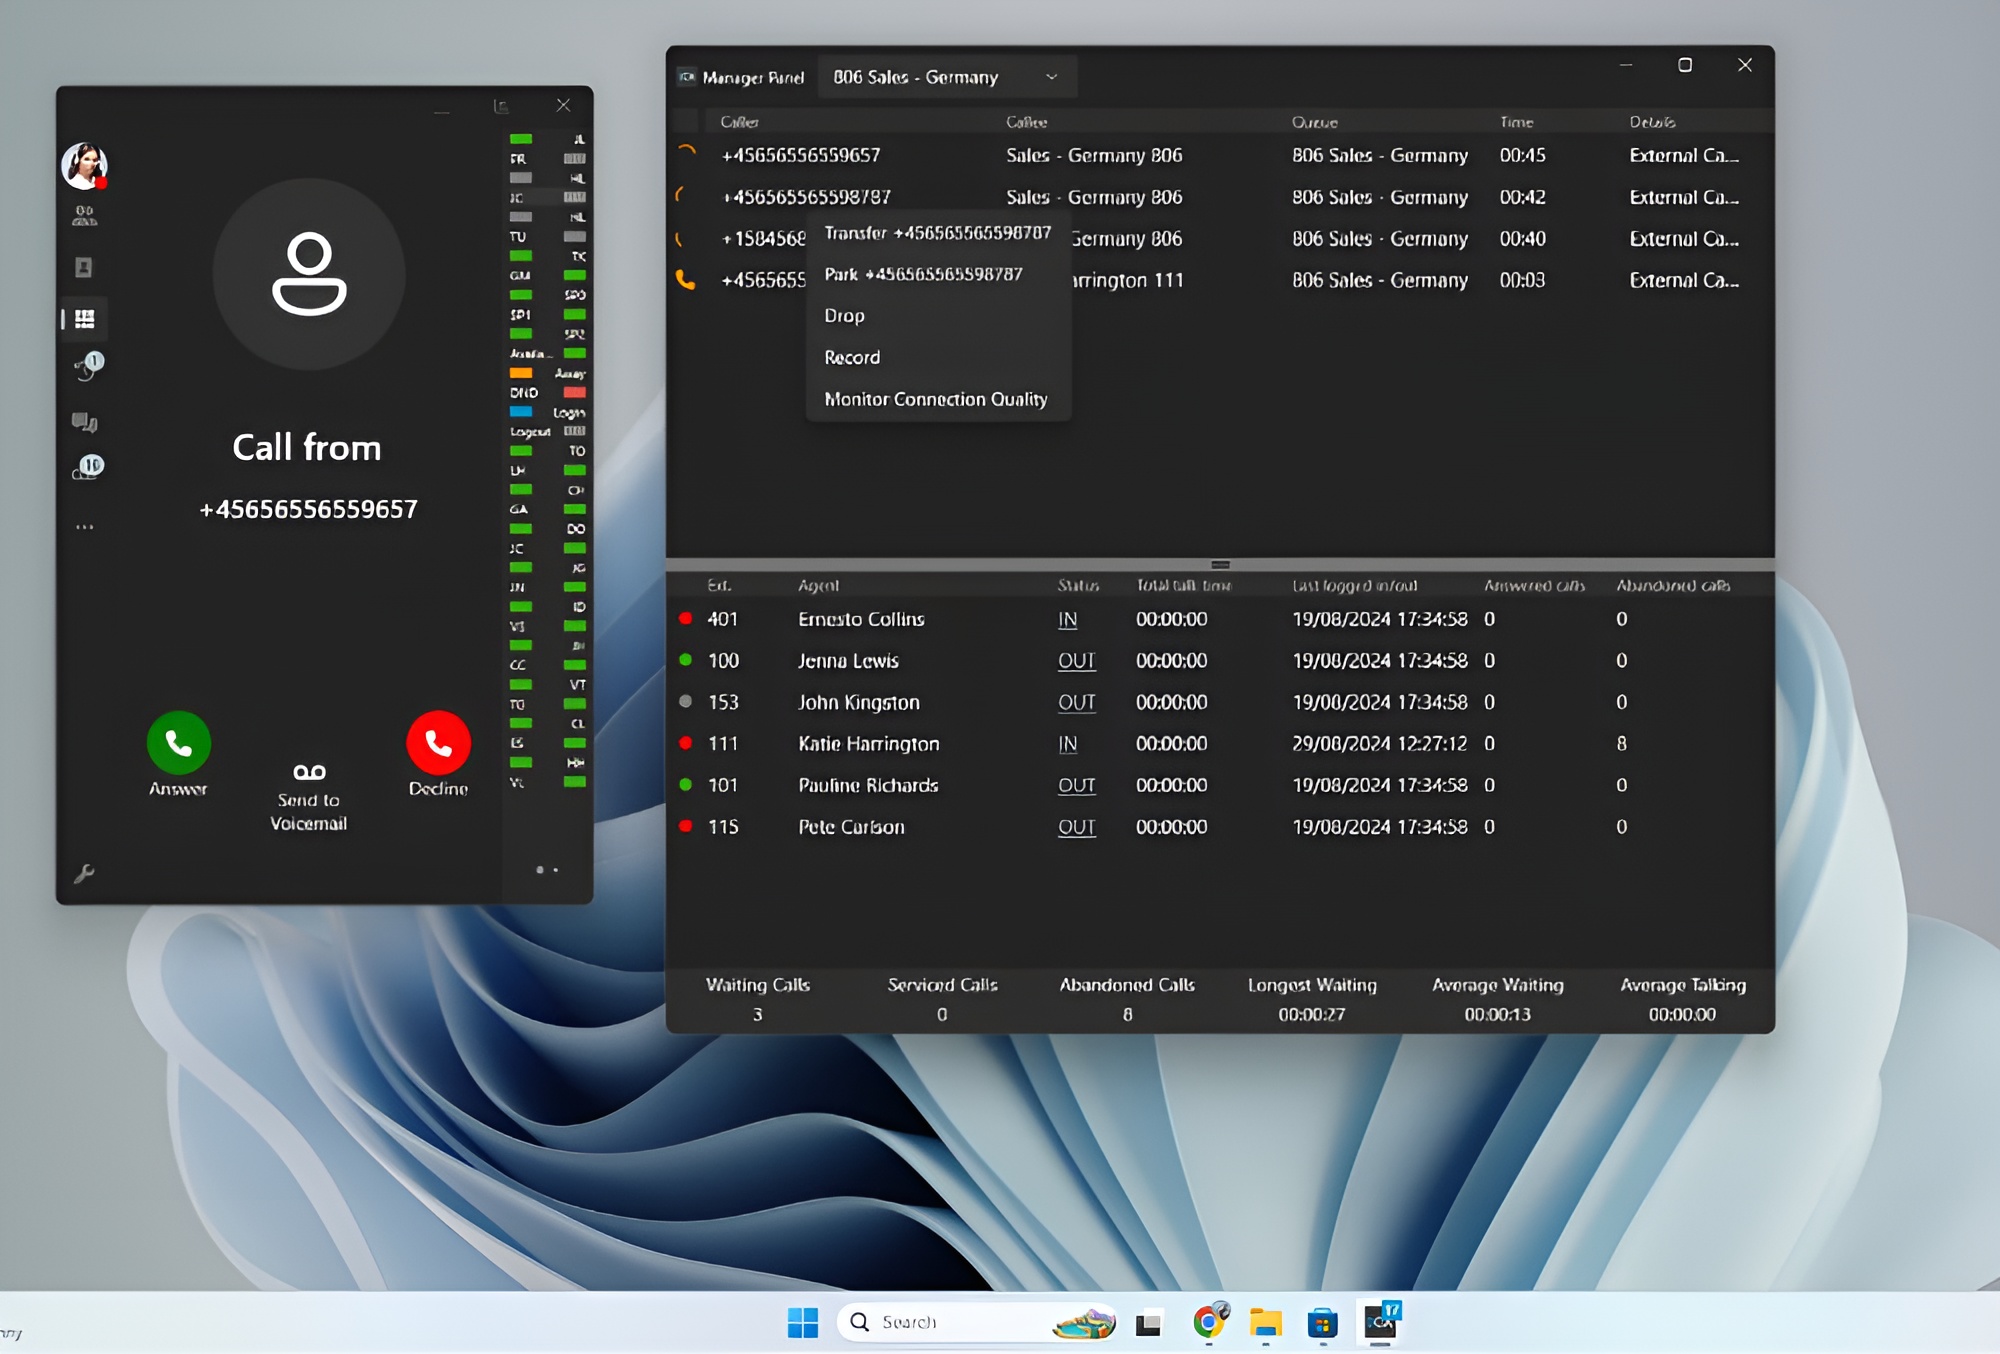The height and width of the screenshot is (1354, 2000).
Task: Answer the incoming call with green button
Action: pos(178,743)
